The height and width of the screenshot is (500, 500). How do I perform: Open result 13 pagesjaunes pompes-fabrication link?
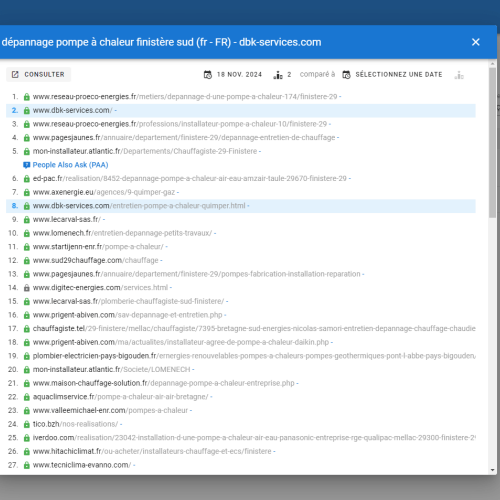tap(196, 274)
